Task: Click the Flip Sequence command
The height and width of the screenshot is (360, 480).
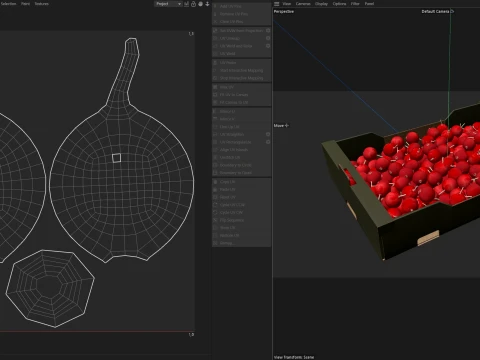Action: tap(241, 220)
